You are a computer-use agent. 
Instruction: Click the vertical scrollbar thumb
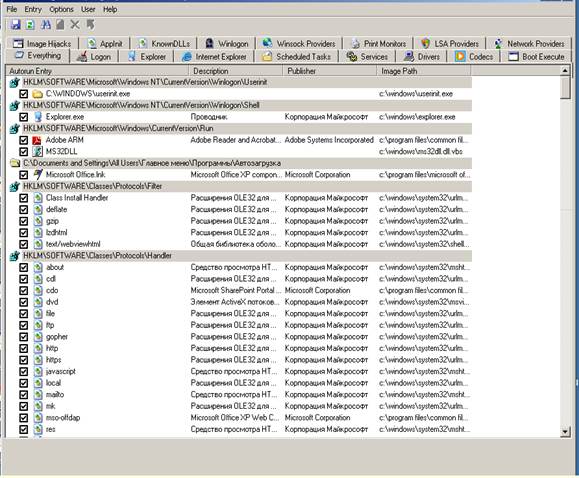tap(565, 88)
